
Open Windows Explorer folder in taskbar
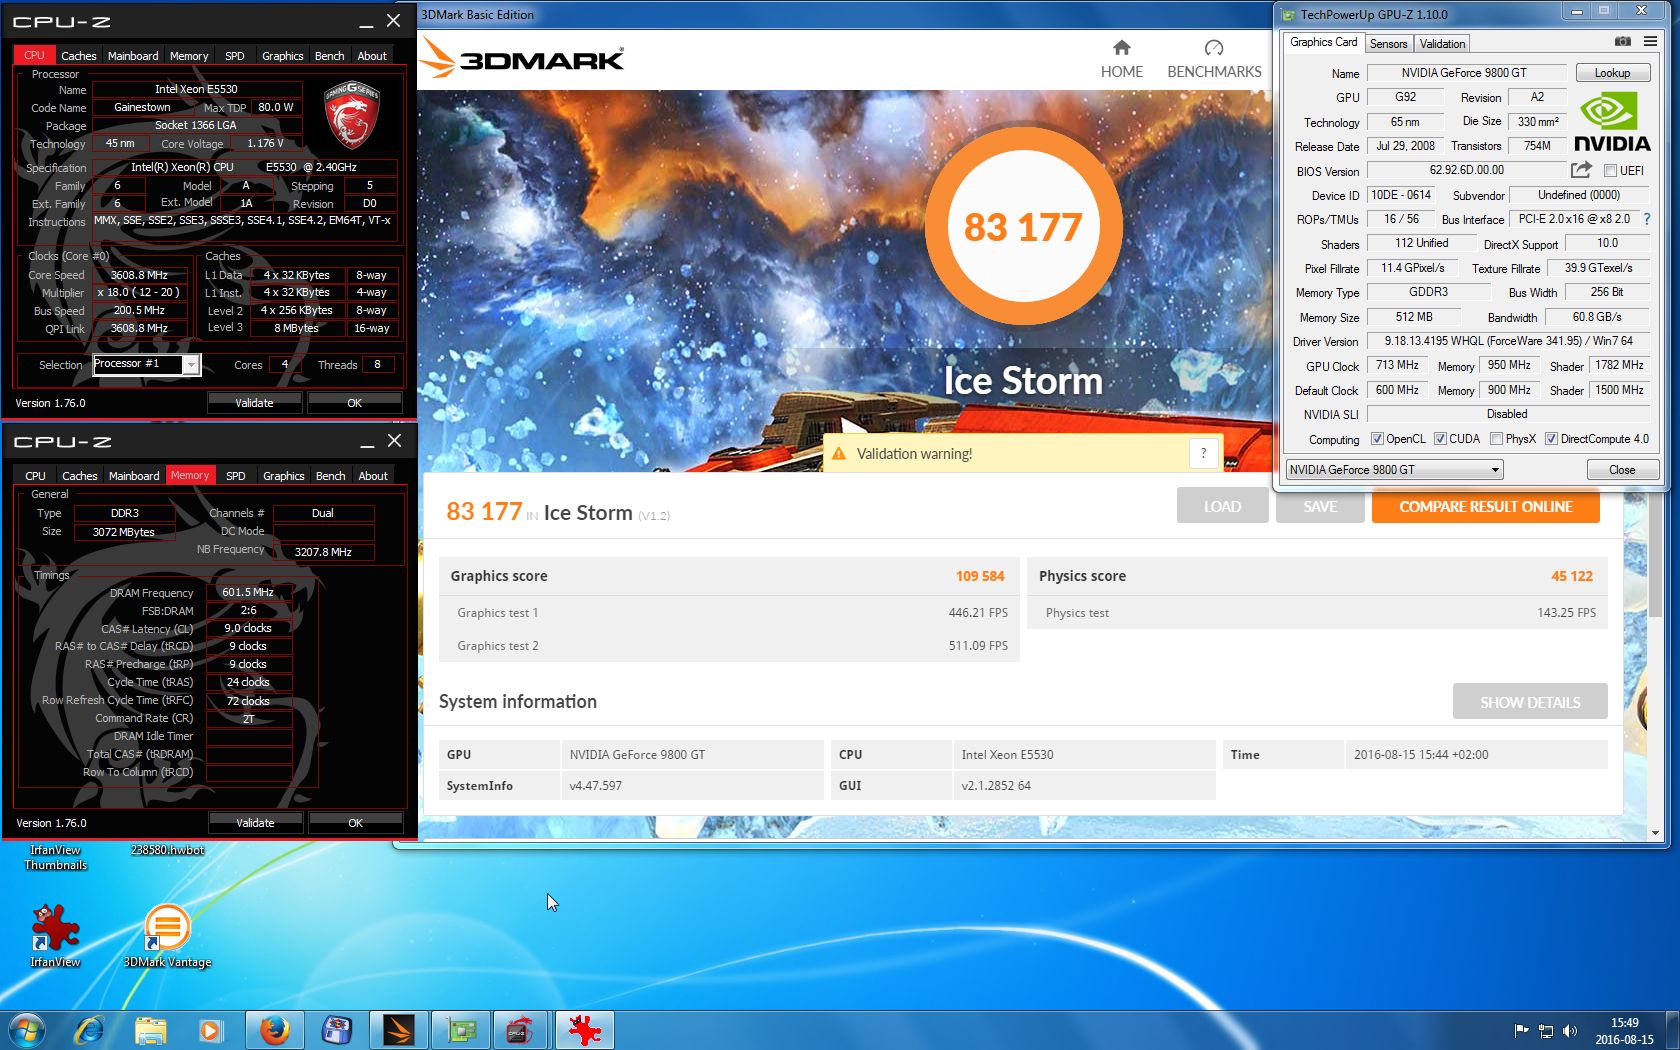tap(151, 1030)
